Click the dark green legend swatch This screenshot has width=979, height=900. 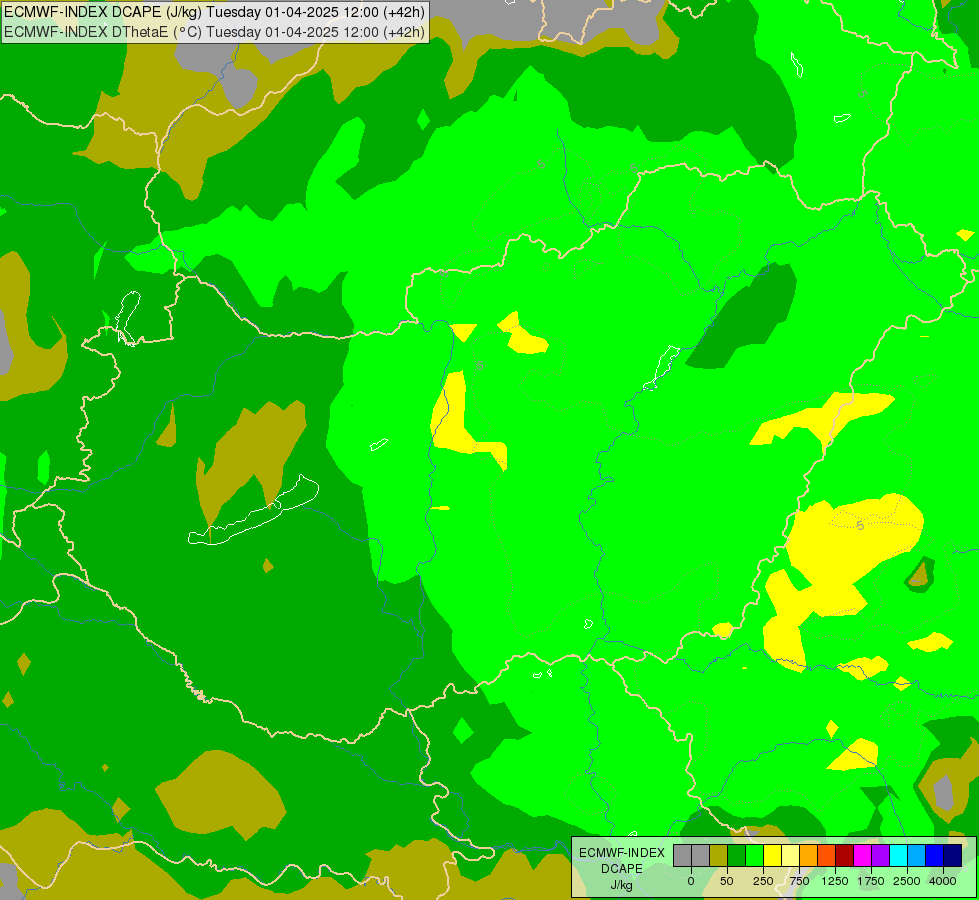(x=736, y=855)
